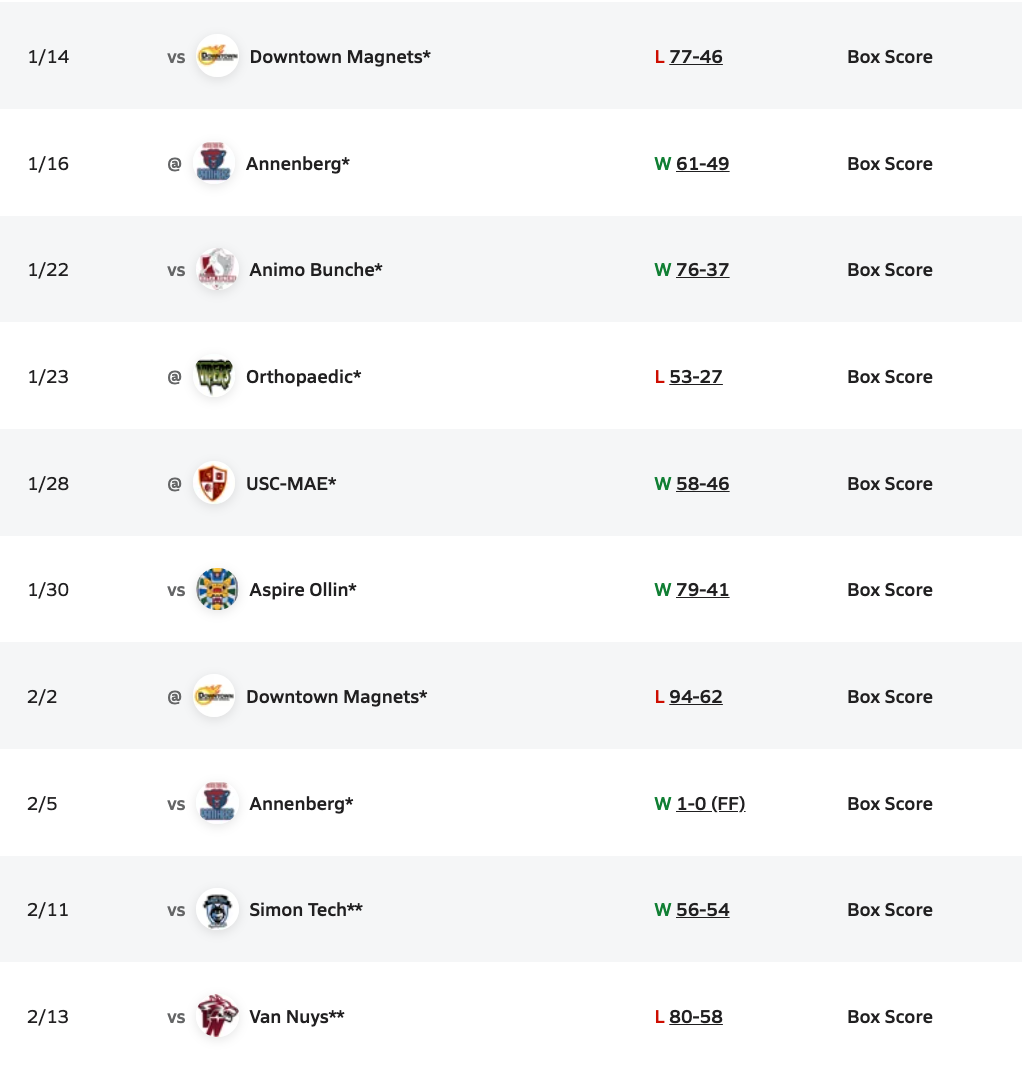
Task: Open the 56-54 Simon Tech score
Action: (702, 910)
